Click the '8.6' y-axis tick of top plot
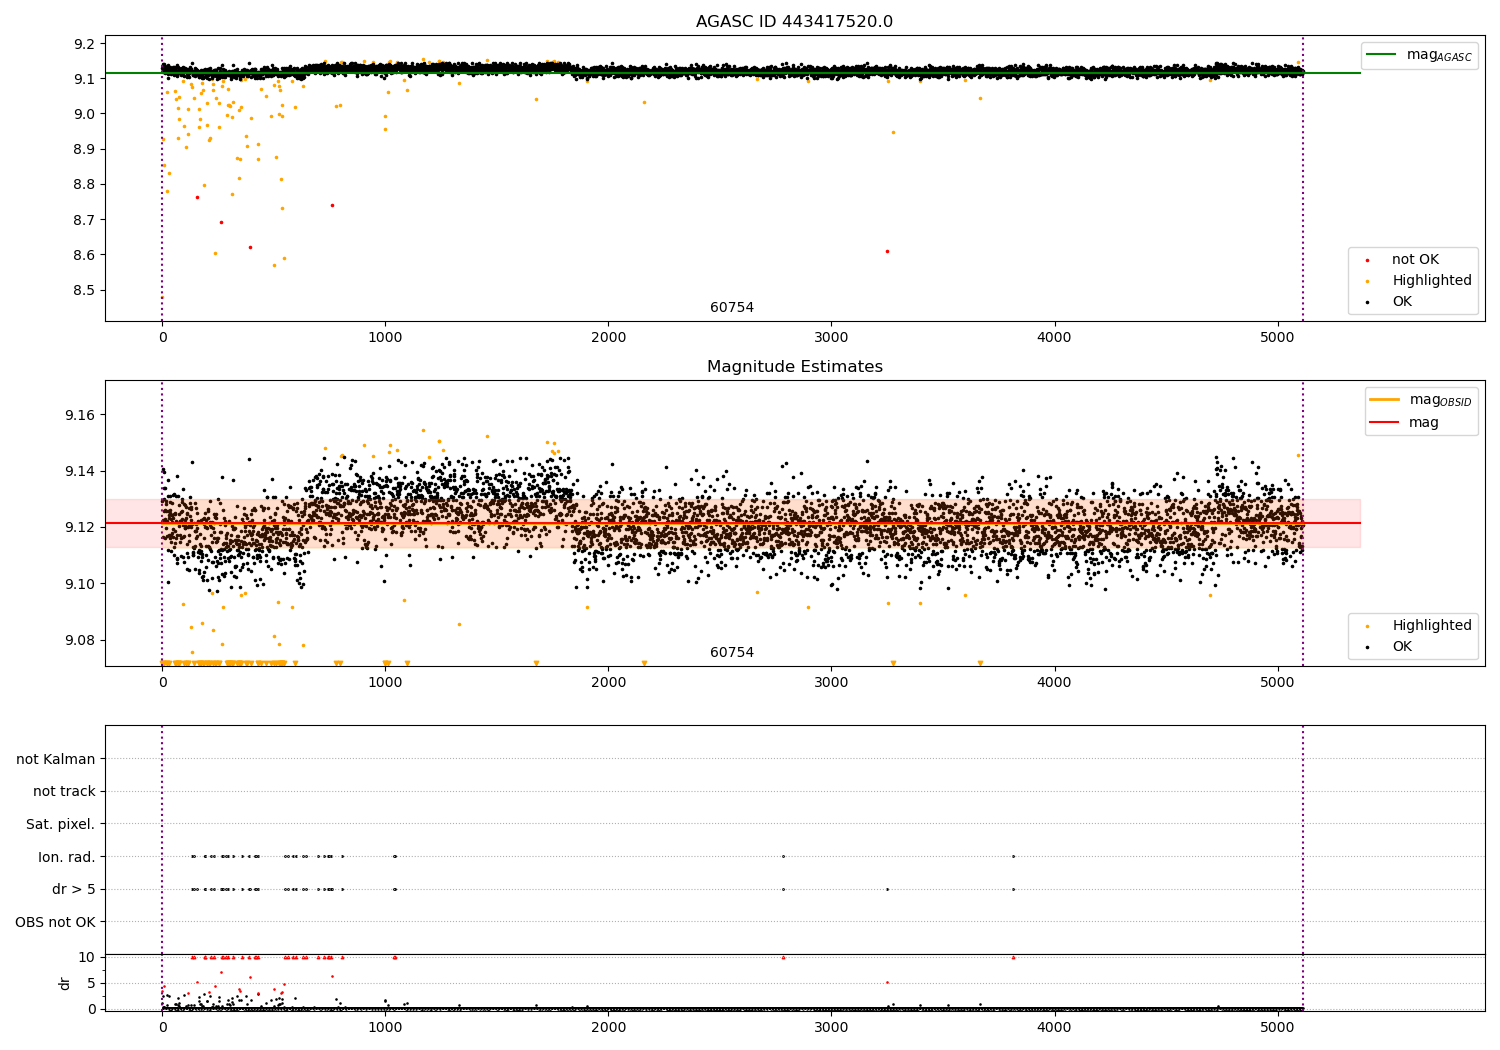Image resolution: width=1500 pixels, height=1050 pixels. [84, 255]
